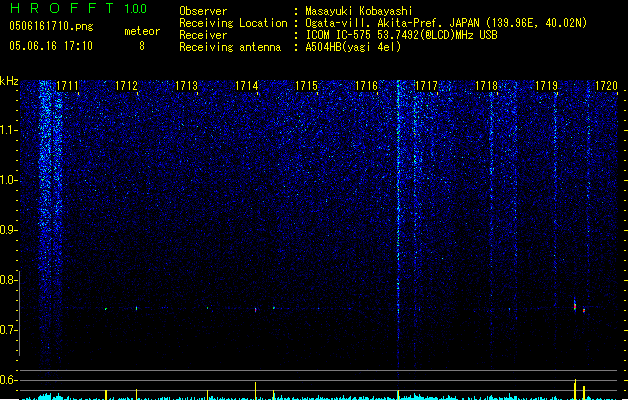Click the 1716 time marker
629x400 pixels.
(x=367, y=86)
